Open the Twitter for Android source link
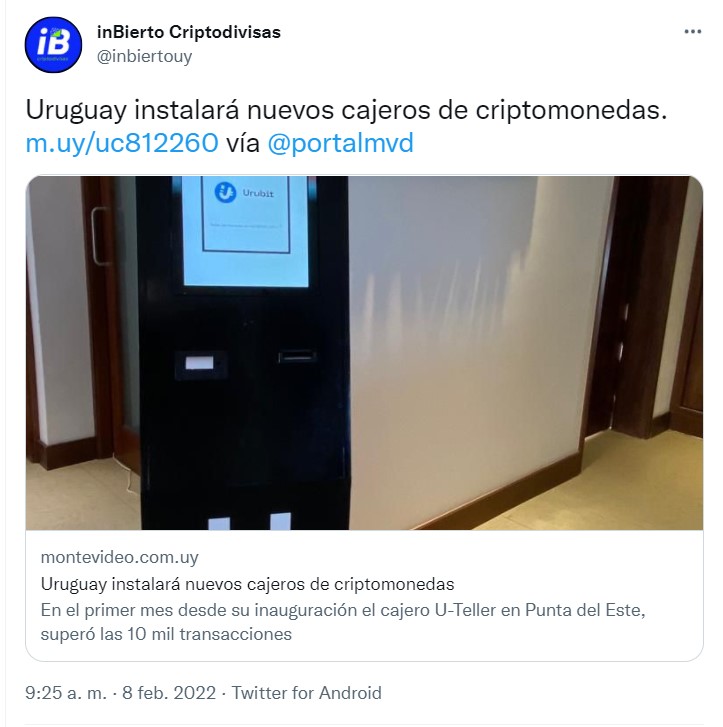The image size is (723, 727). [x=307, y=693]
